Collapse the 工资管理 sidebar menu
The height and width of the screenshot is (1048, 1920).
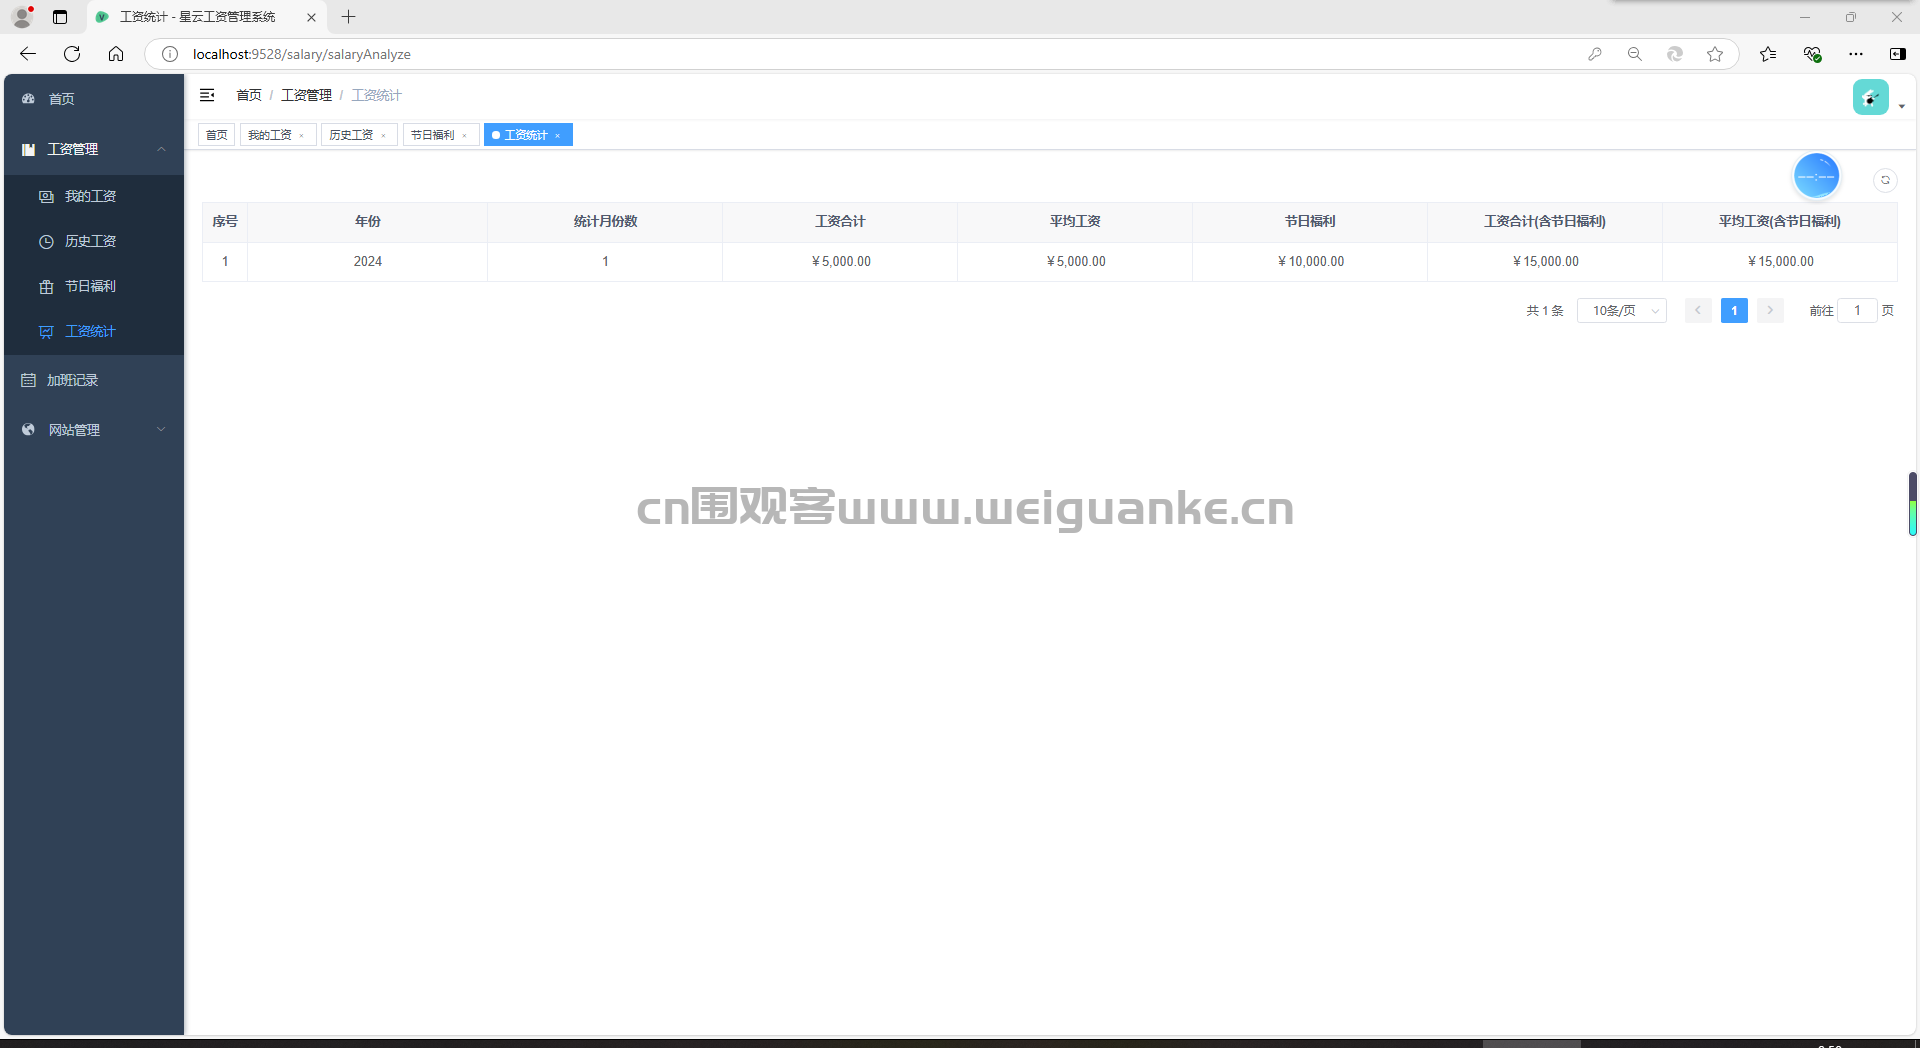(94, 149)
